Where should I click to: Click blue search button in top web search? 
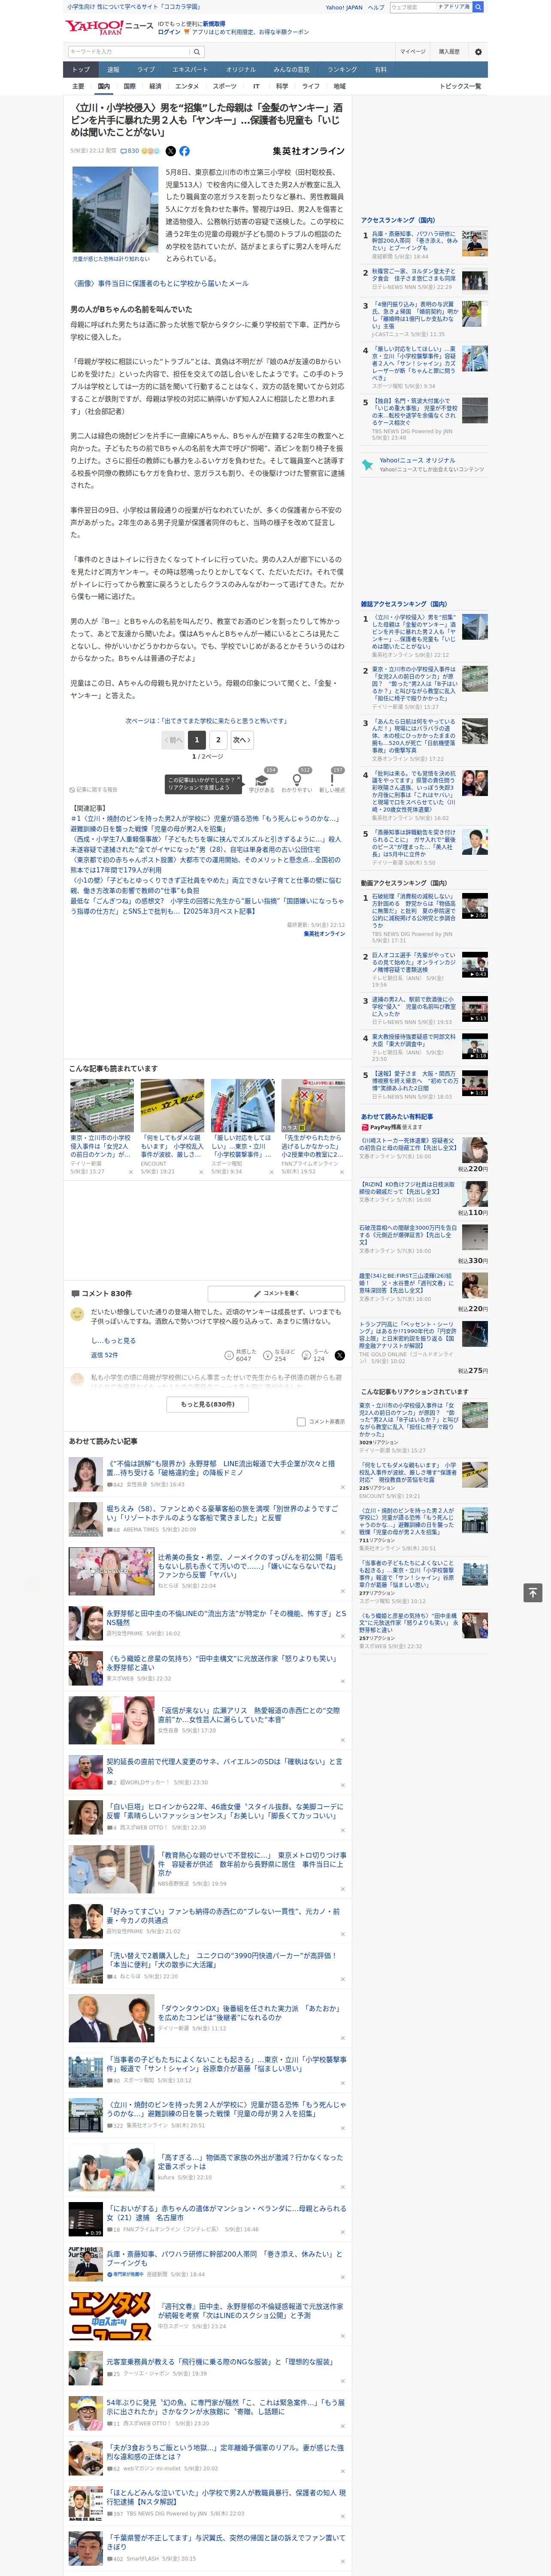(x=478, y=7)
